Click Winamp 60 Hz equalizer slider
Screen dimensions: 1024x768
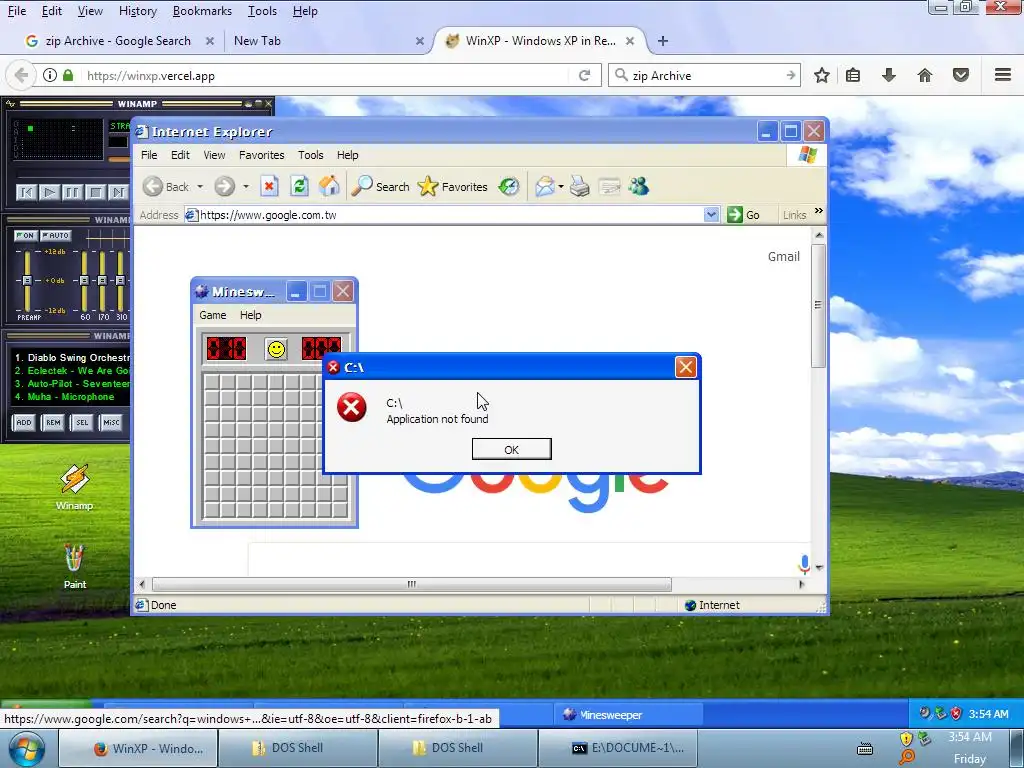point(84,280)
